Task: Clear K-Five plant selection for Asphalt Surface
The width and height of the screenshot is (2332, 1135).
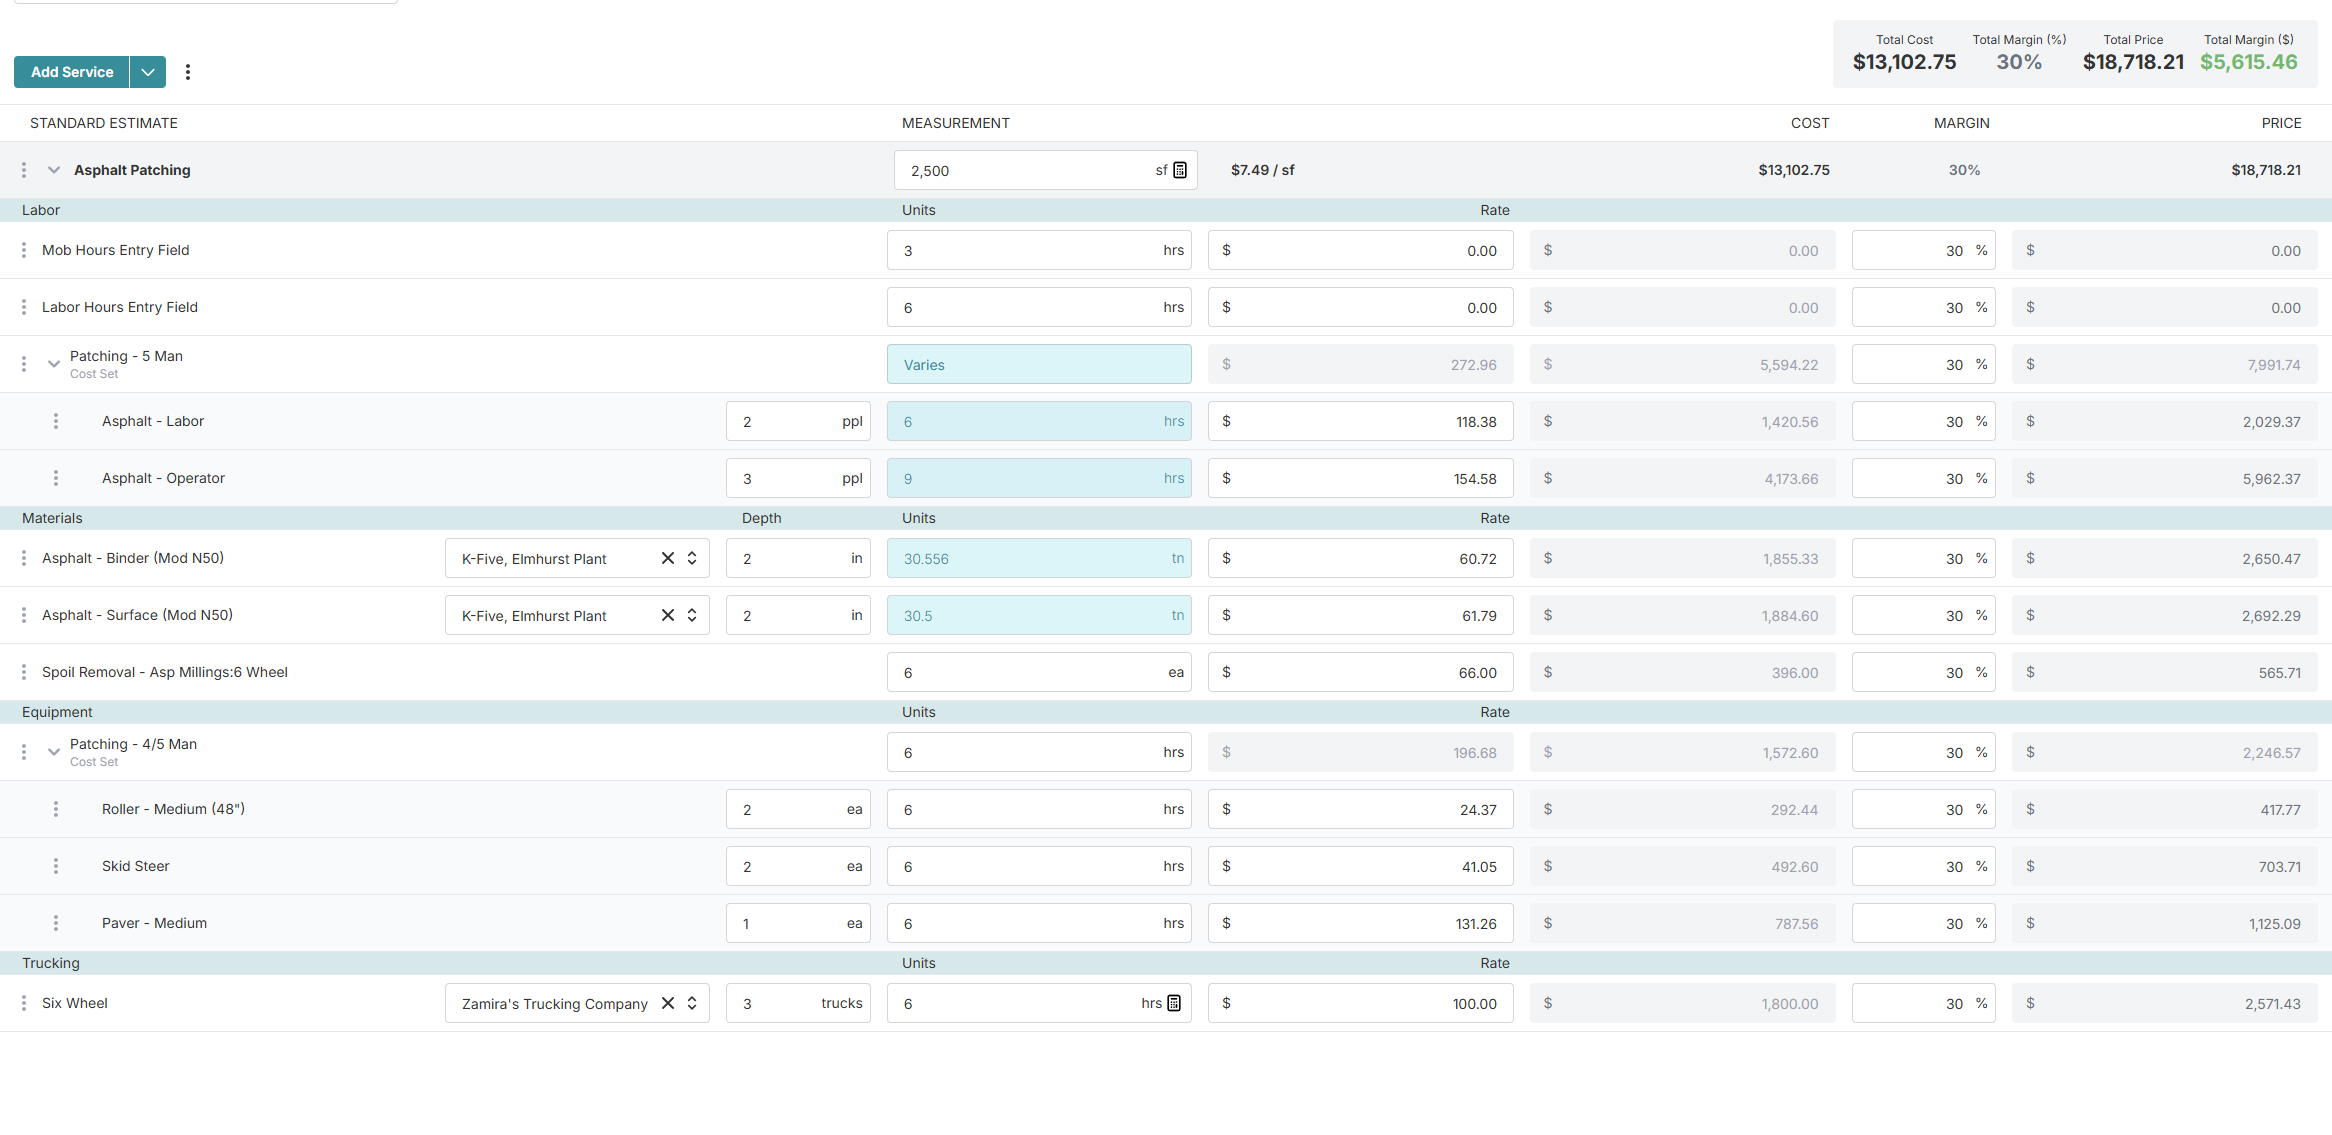Action: 668,615
